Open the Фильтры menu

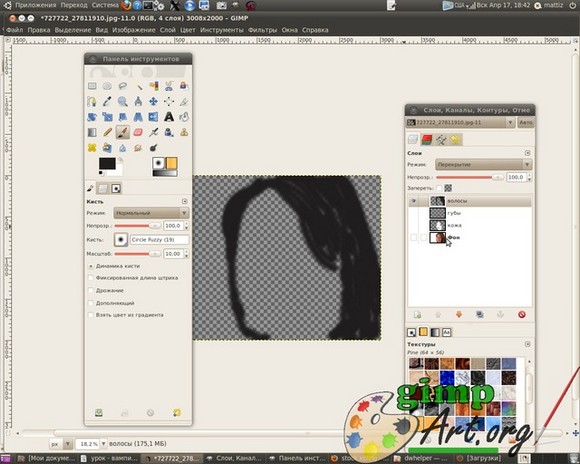coord(262,30)
